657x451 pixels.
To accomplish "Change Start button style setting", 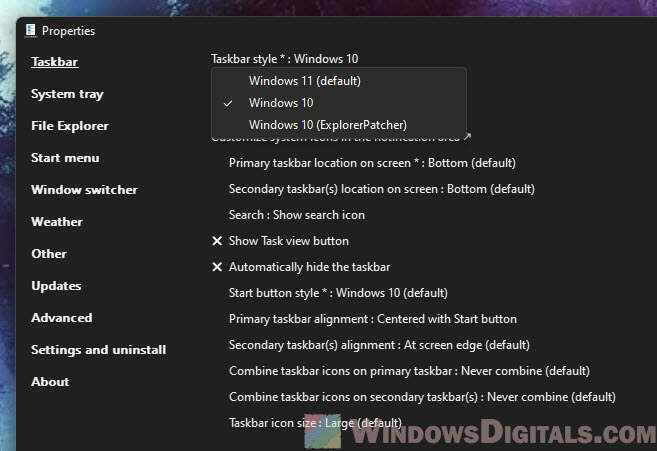I will 338,293.
